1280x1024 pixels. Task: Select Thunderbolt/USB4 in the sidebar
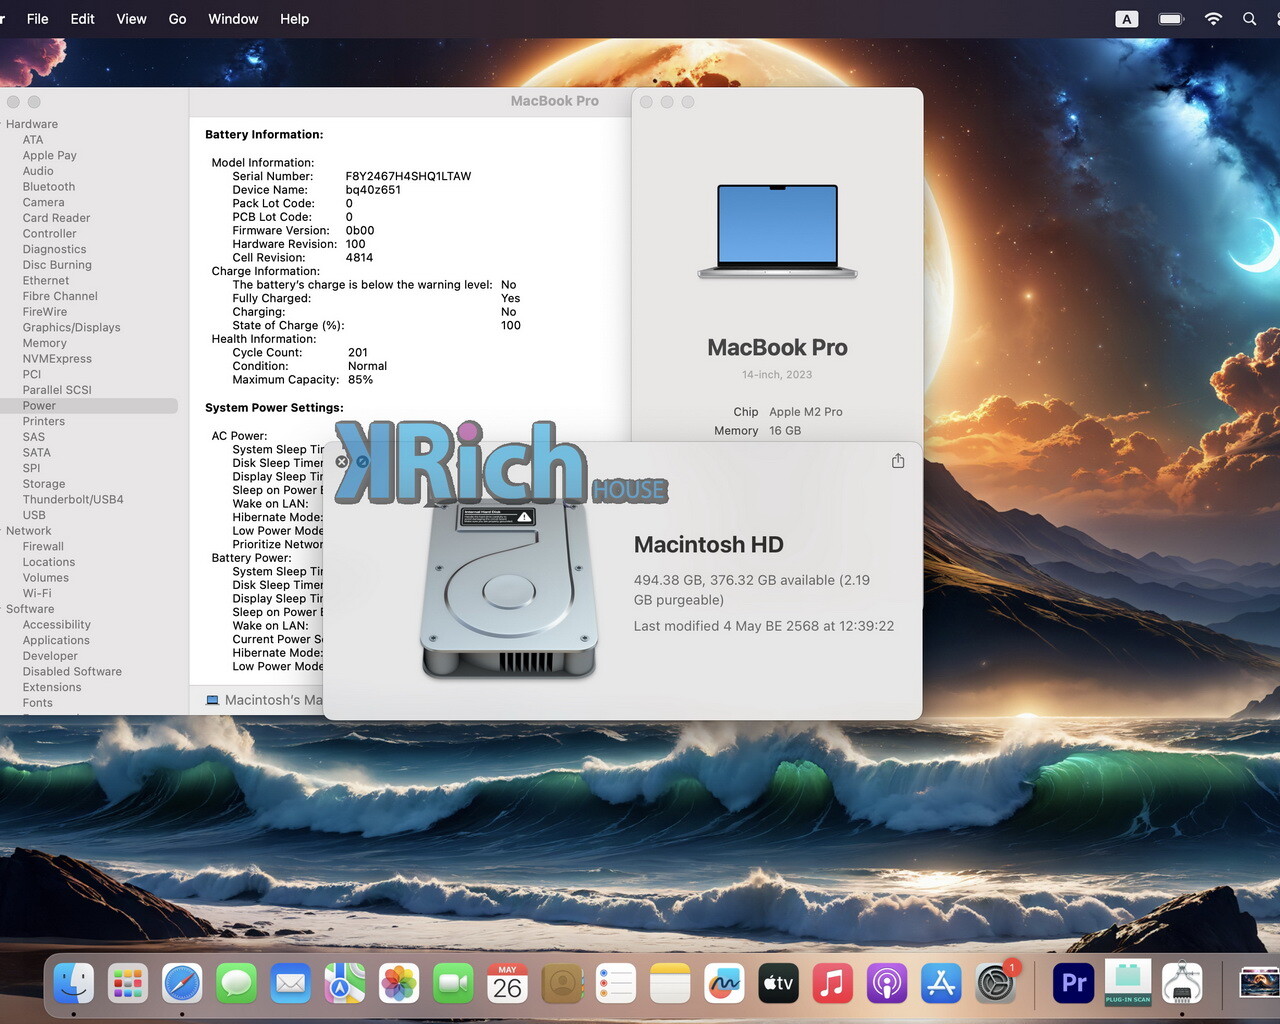[73, 500]
